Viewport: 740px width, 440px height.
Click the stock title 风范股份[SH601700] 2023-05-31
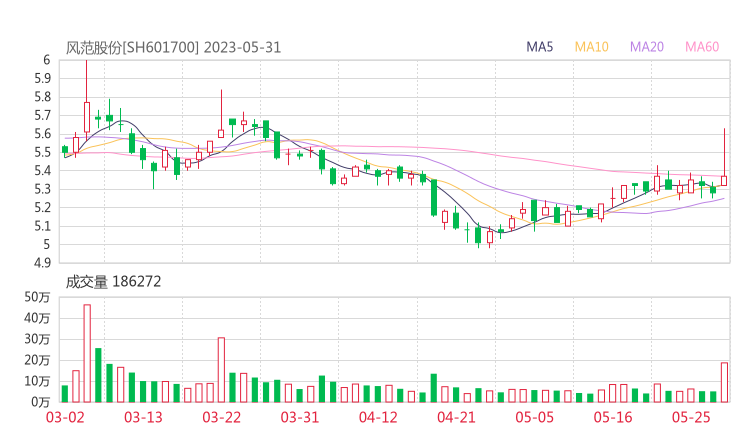click(x=173, y=48)
